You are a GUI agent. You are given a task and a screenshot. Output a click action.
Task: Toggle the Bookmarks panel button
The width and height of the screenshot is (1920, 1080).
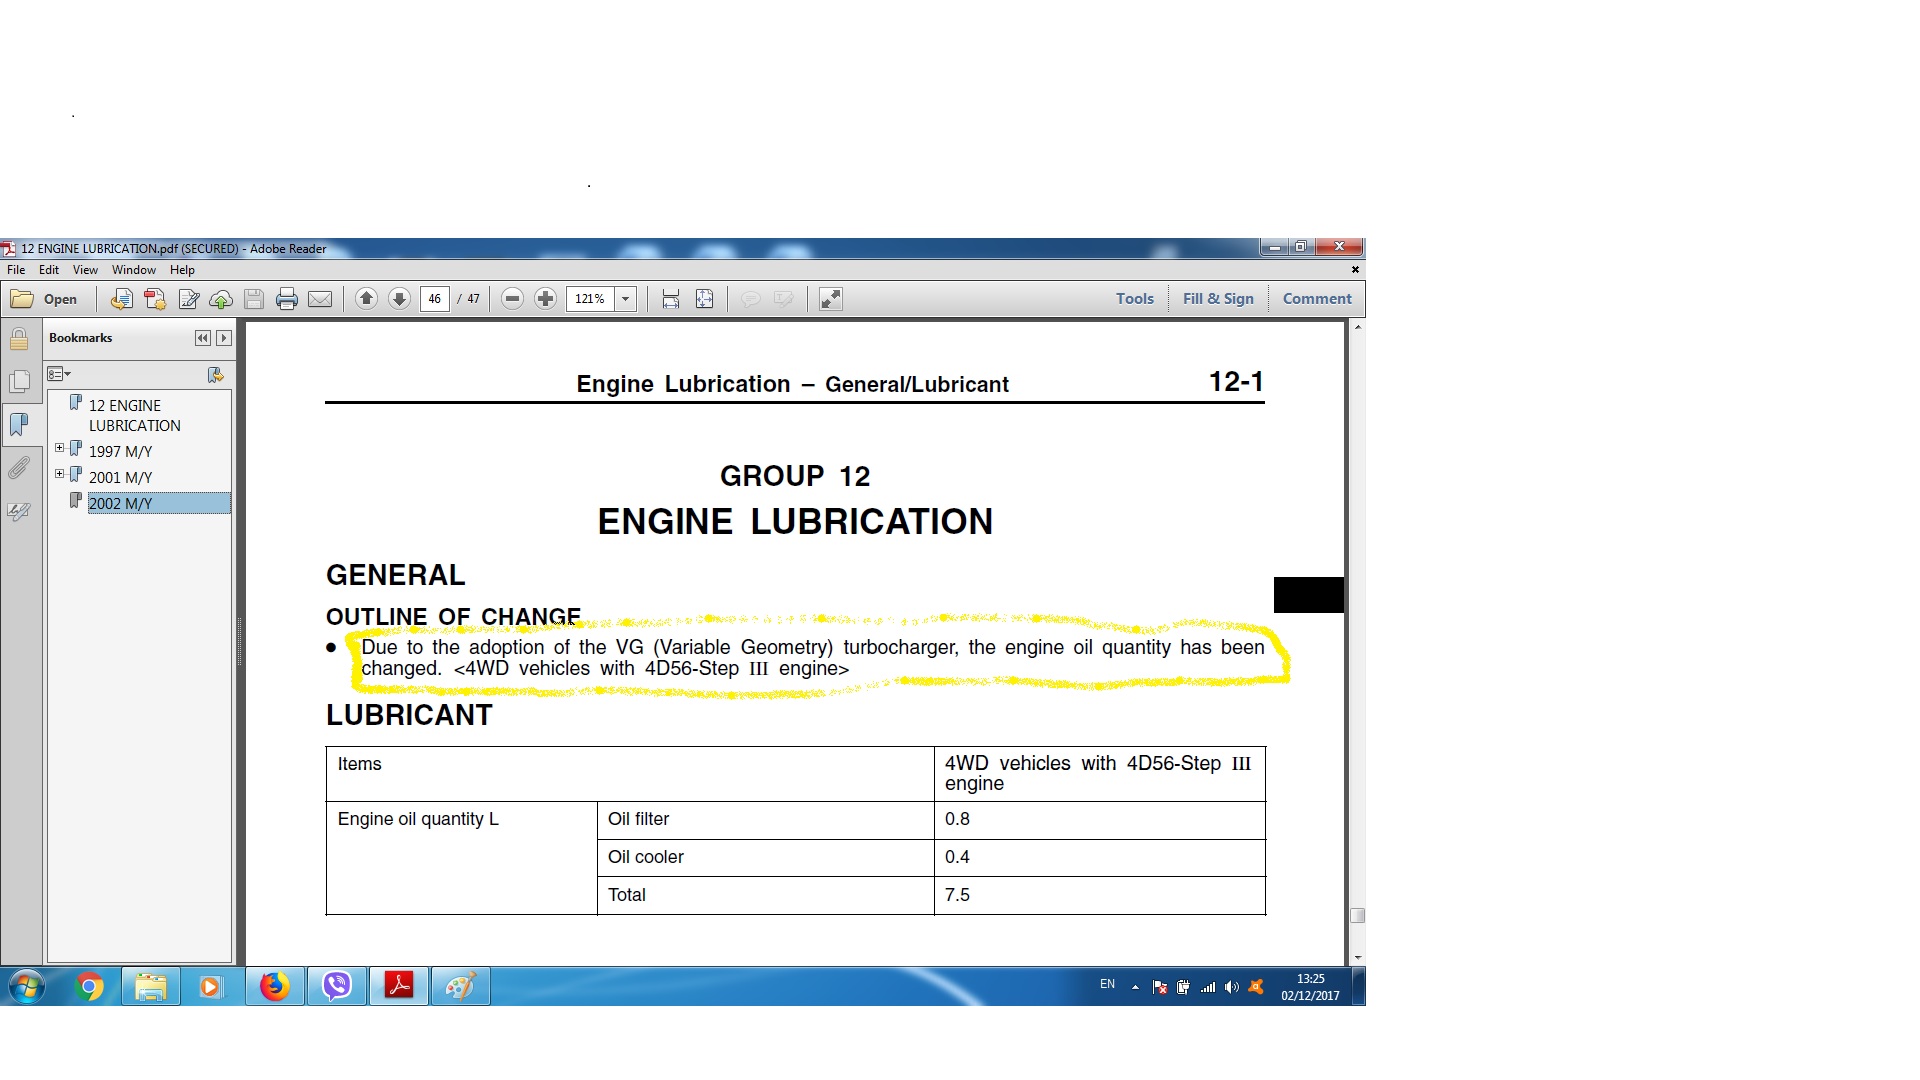(19, 425)
